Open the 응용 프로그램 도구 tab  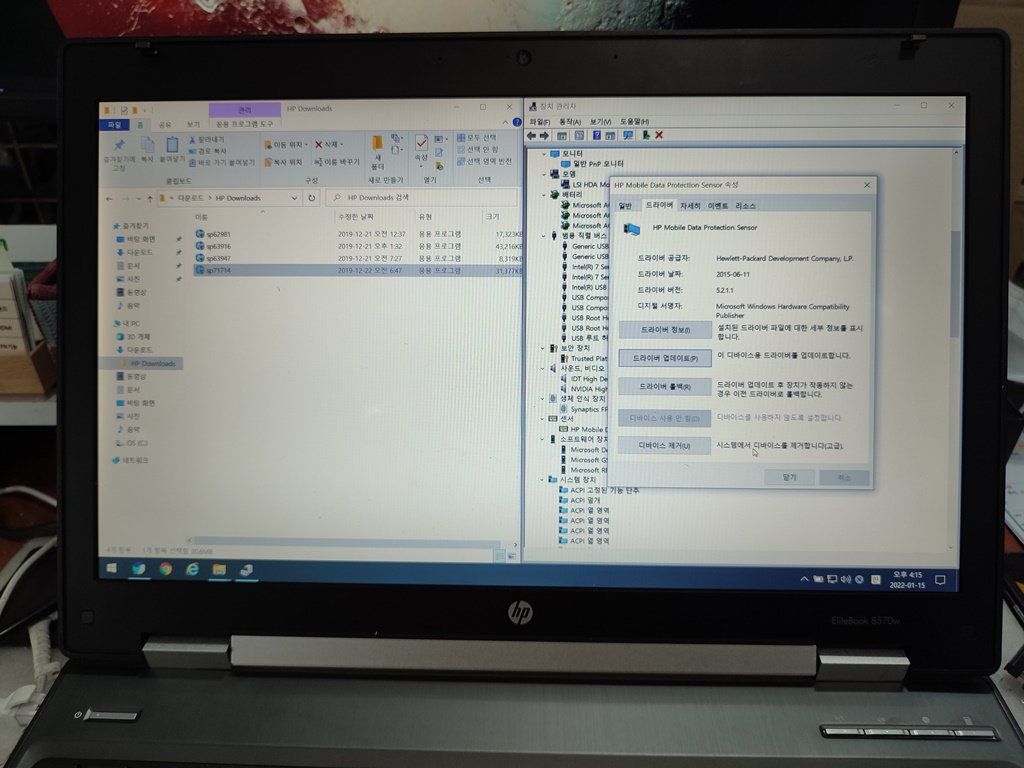tap(245, 124)
